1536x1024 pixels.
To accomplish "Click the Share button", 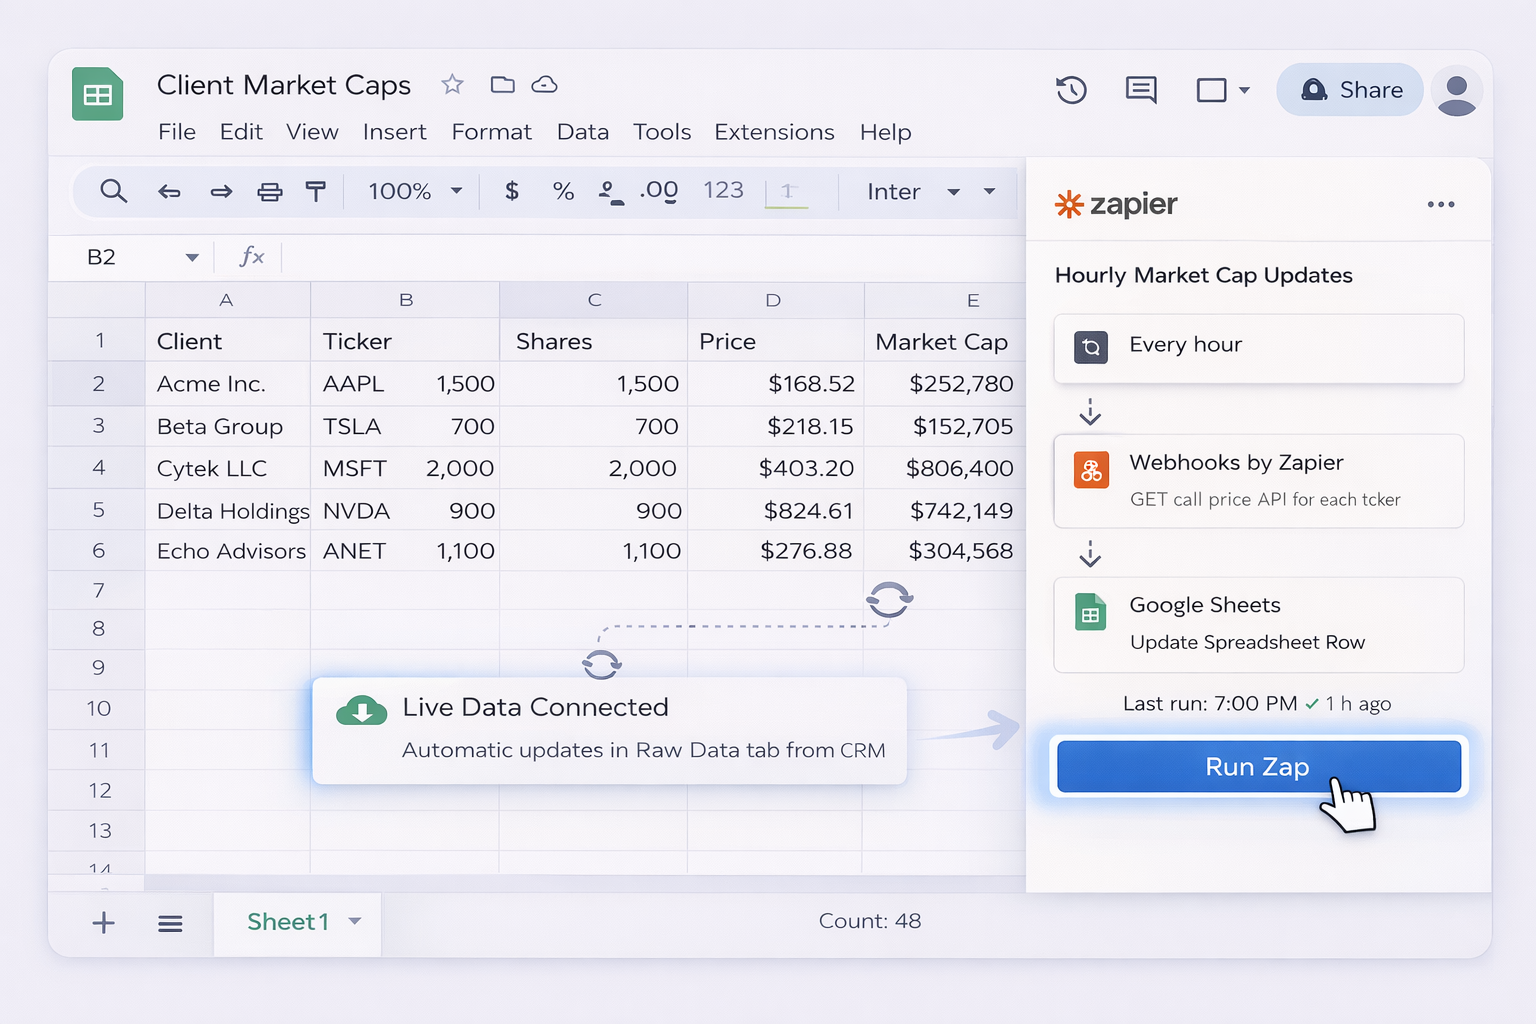I will coord(1350,90).
